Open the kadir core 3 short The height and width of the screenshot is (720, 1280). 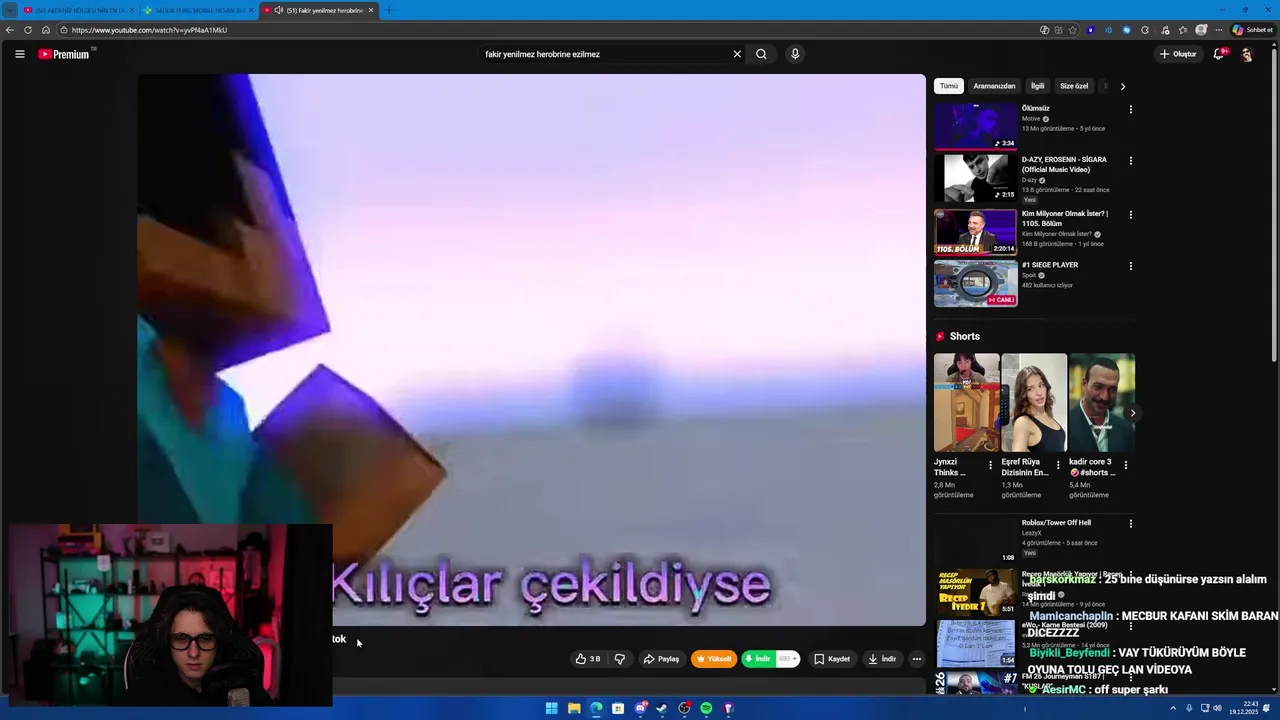pos(1102,403)
